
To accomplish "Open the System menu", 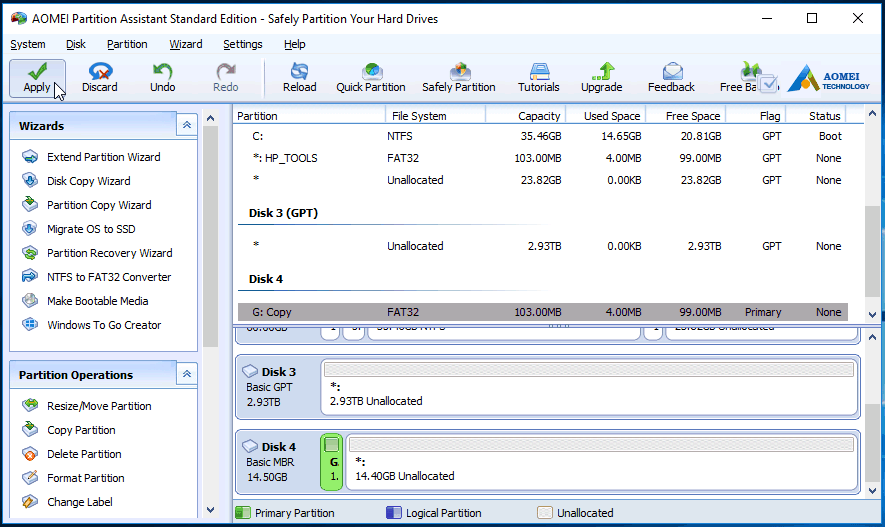I will pos(28,44).
